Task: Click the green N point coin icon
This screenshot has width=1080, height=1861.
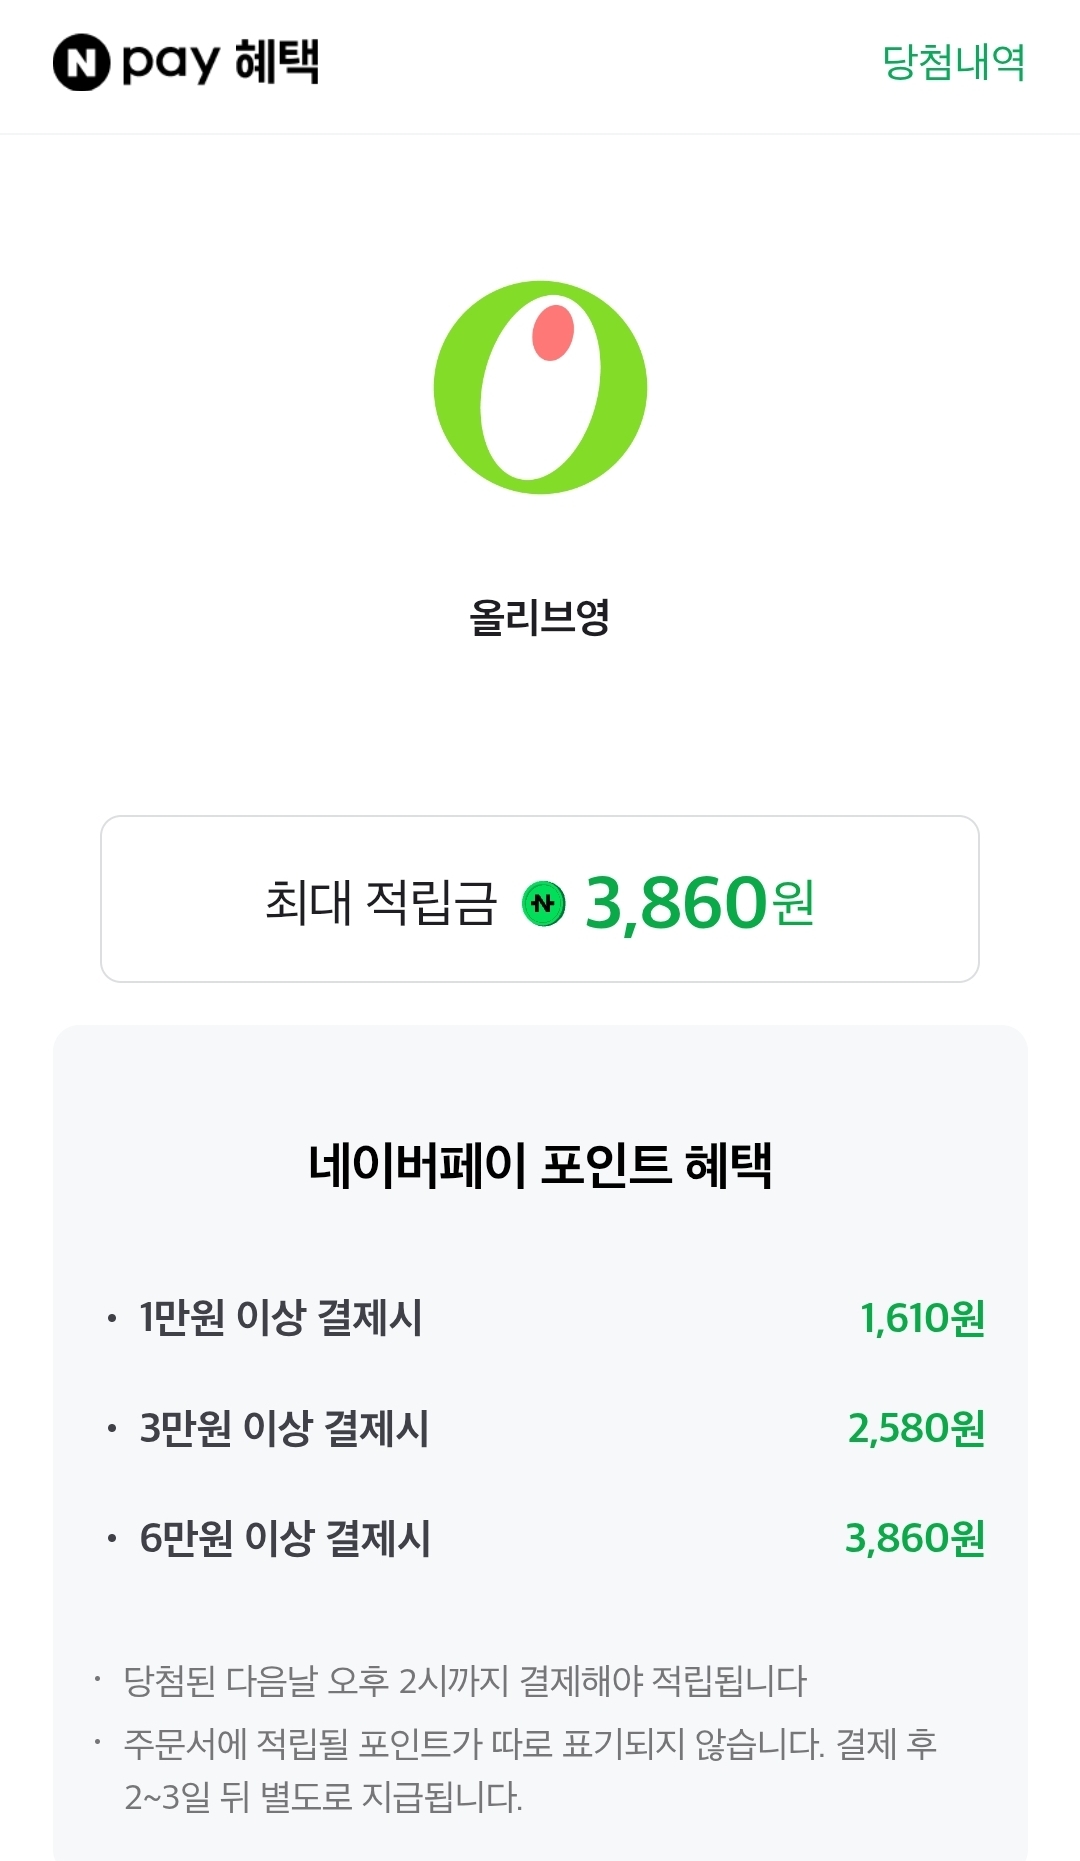Action: coord(543,904)
